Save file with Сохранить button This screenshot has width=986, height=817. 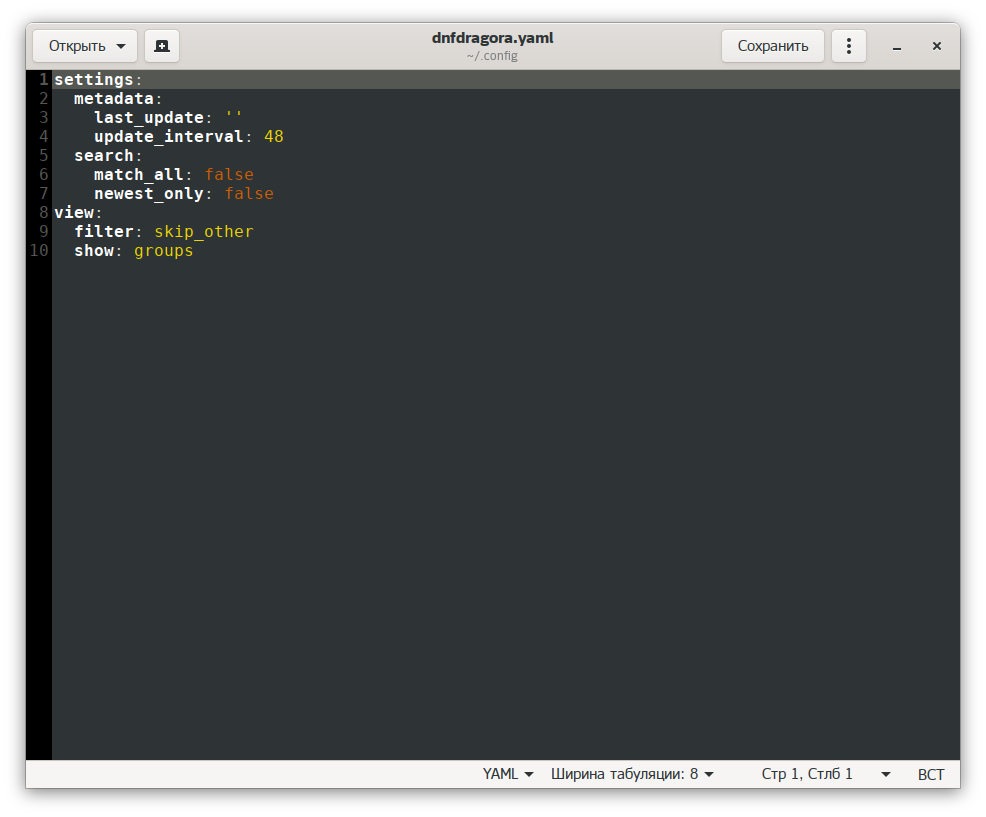tap(772, 46)
